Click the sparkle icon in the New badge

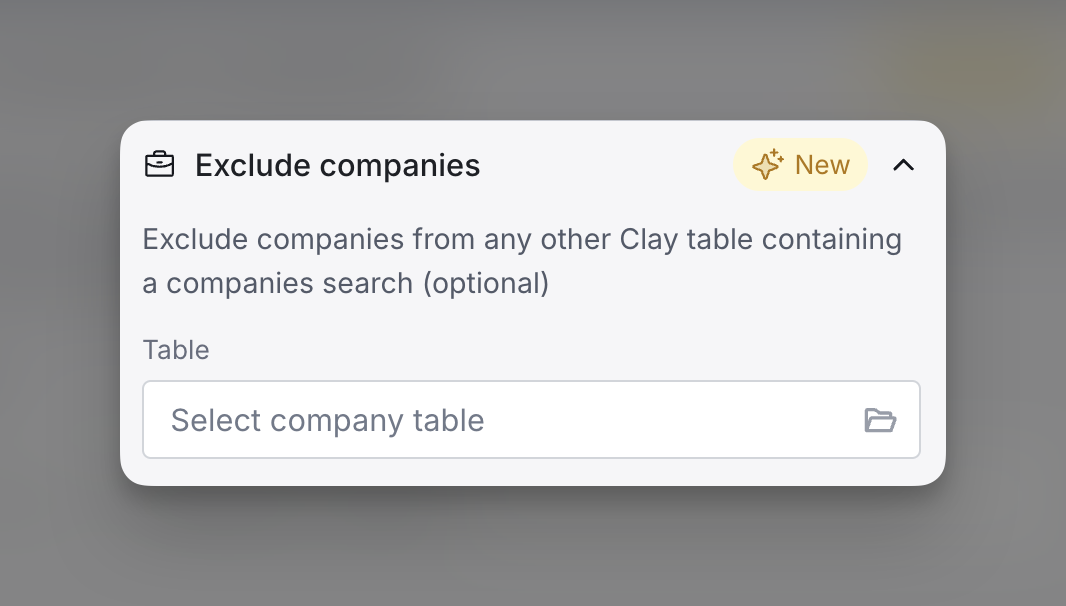768,165
